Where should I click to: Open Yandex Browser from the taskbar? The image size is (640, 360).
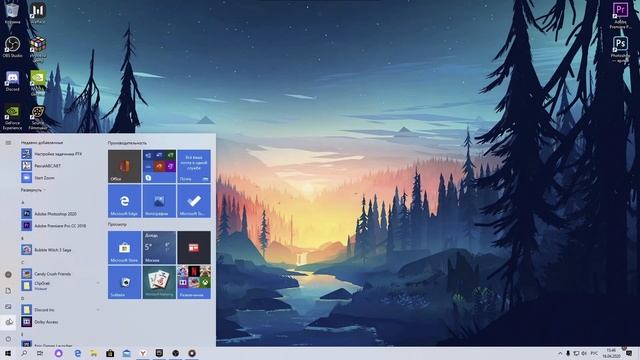click(x=143, y=353)
